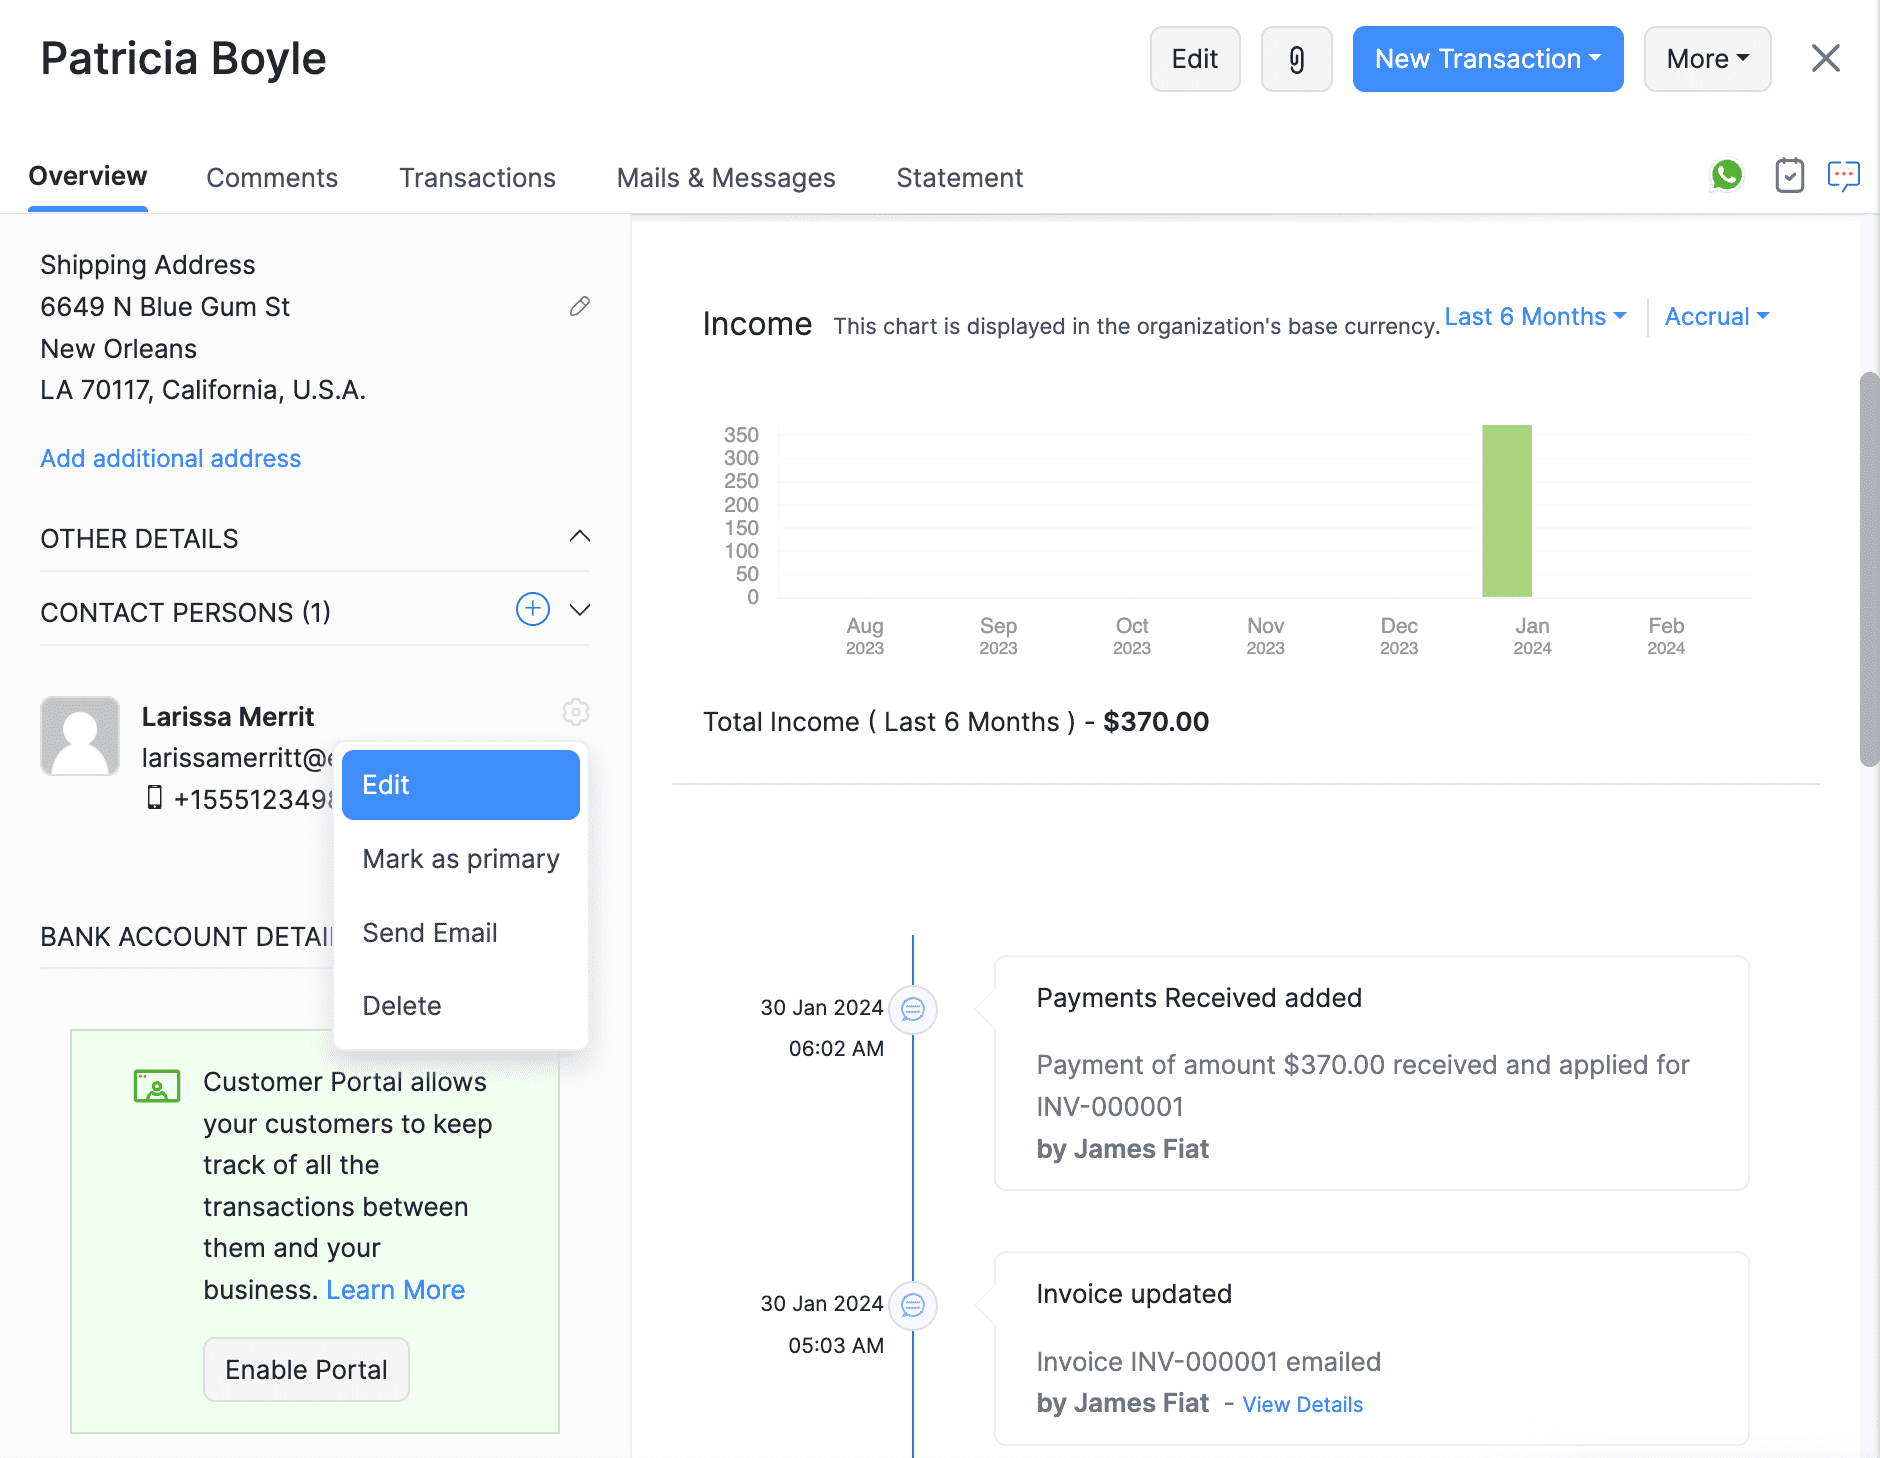
Task: Collapse the Other Details section
Action: [x=579, y=537]
